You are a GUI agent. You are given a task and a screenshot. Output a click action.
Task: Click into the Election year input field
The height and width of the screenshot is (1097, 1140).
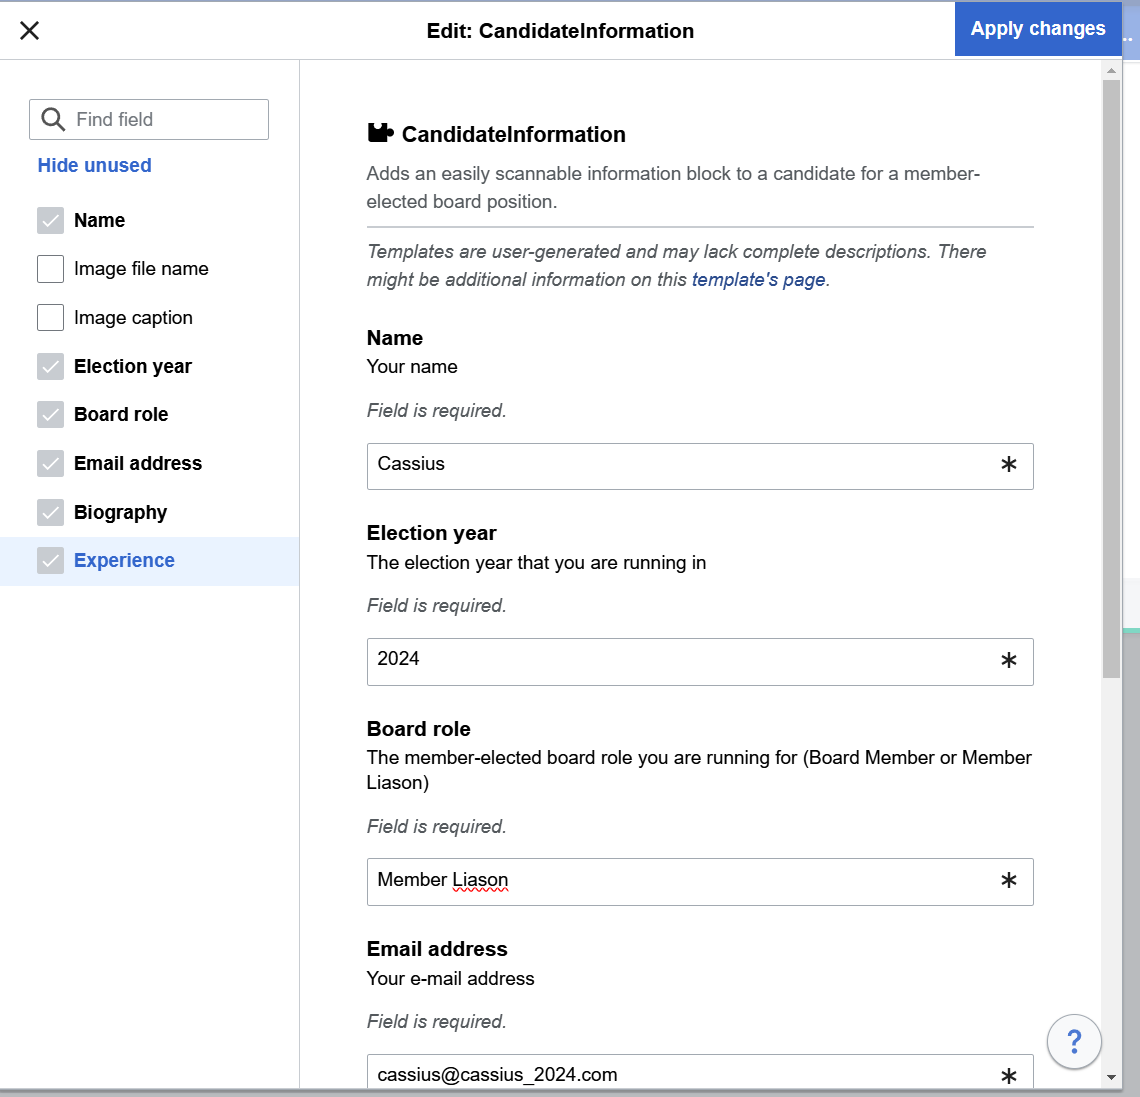tap(680, 661)
